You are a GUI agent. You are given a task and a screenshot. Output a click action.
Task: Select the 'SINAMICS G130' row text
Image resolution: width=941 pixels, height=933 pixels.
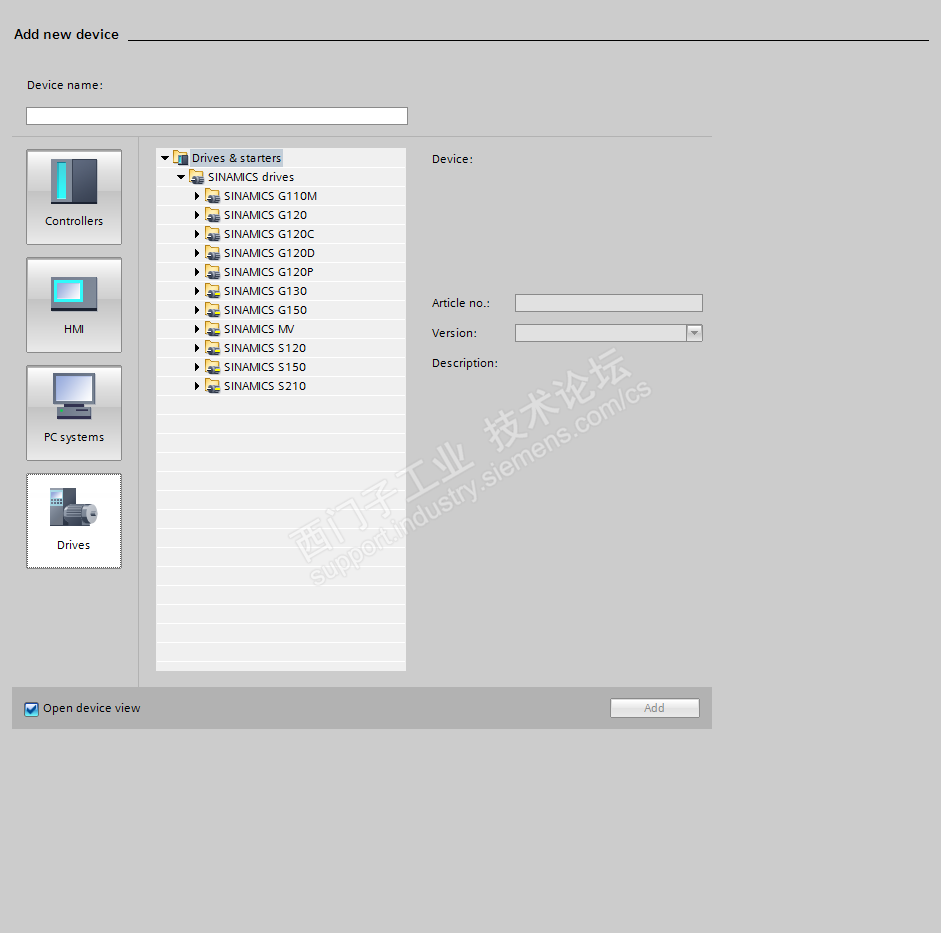[x=265, y=291]
